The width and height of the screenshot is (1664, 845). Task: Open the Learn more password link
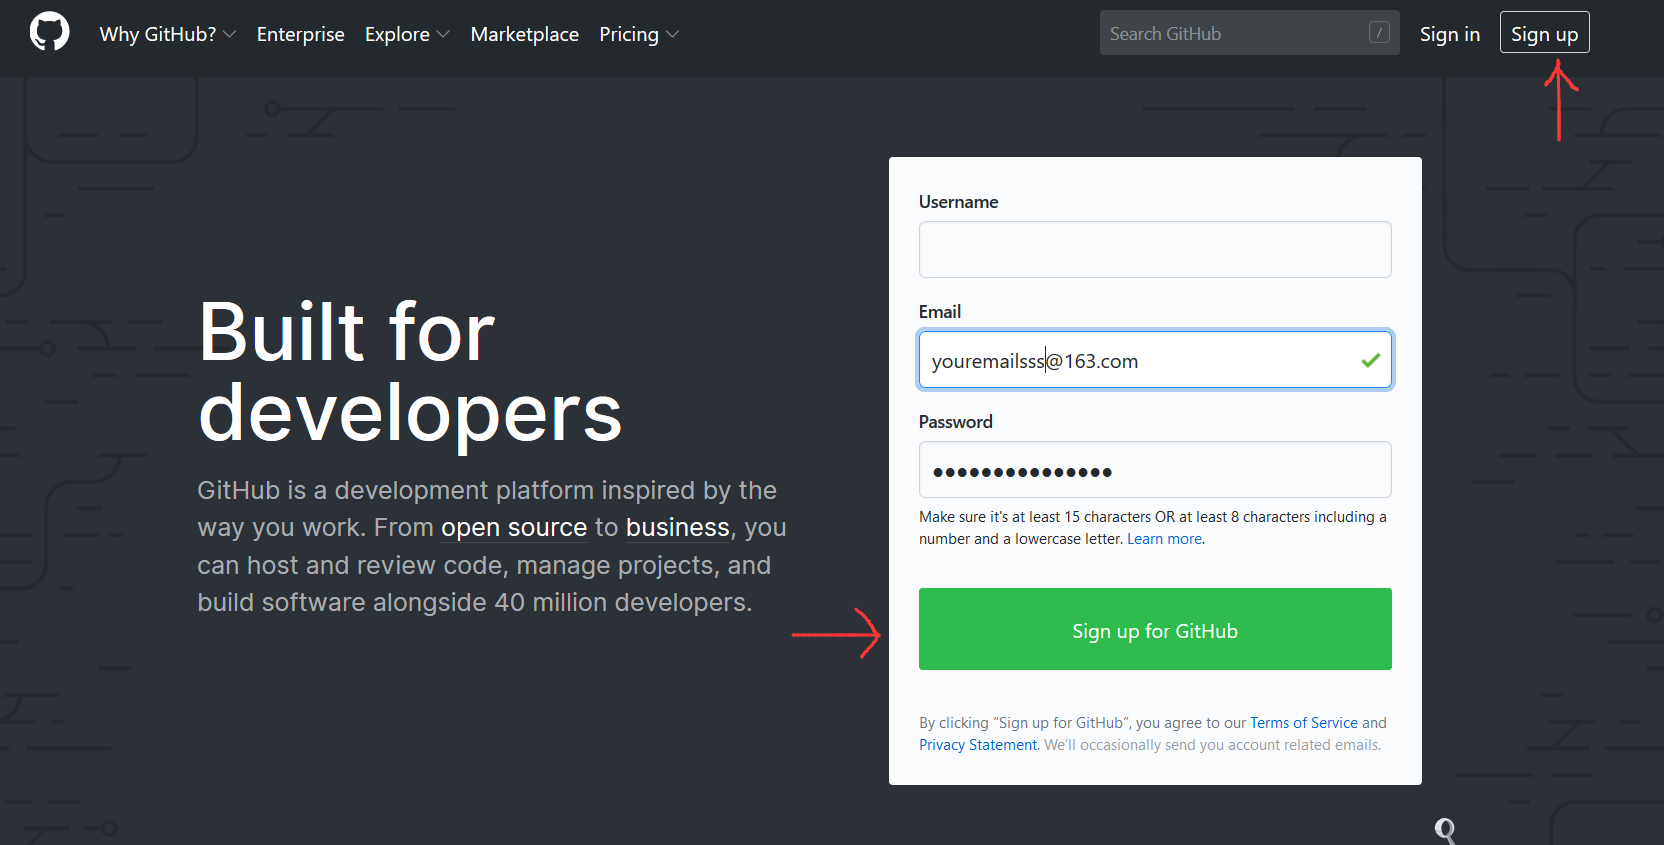[1165, 539]
